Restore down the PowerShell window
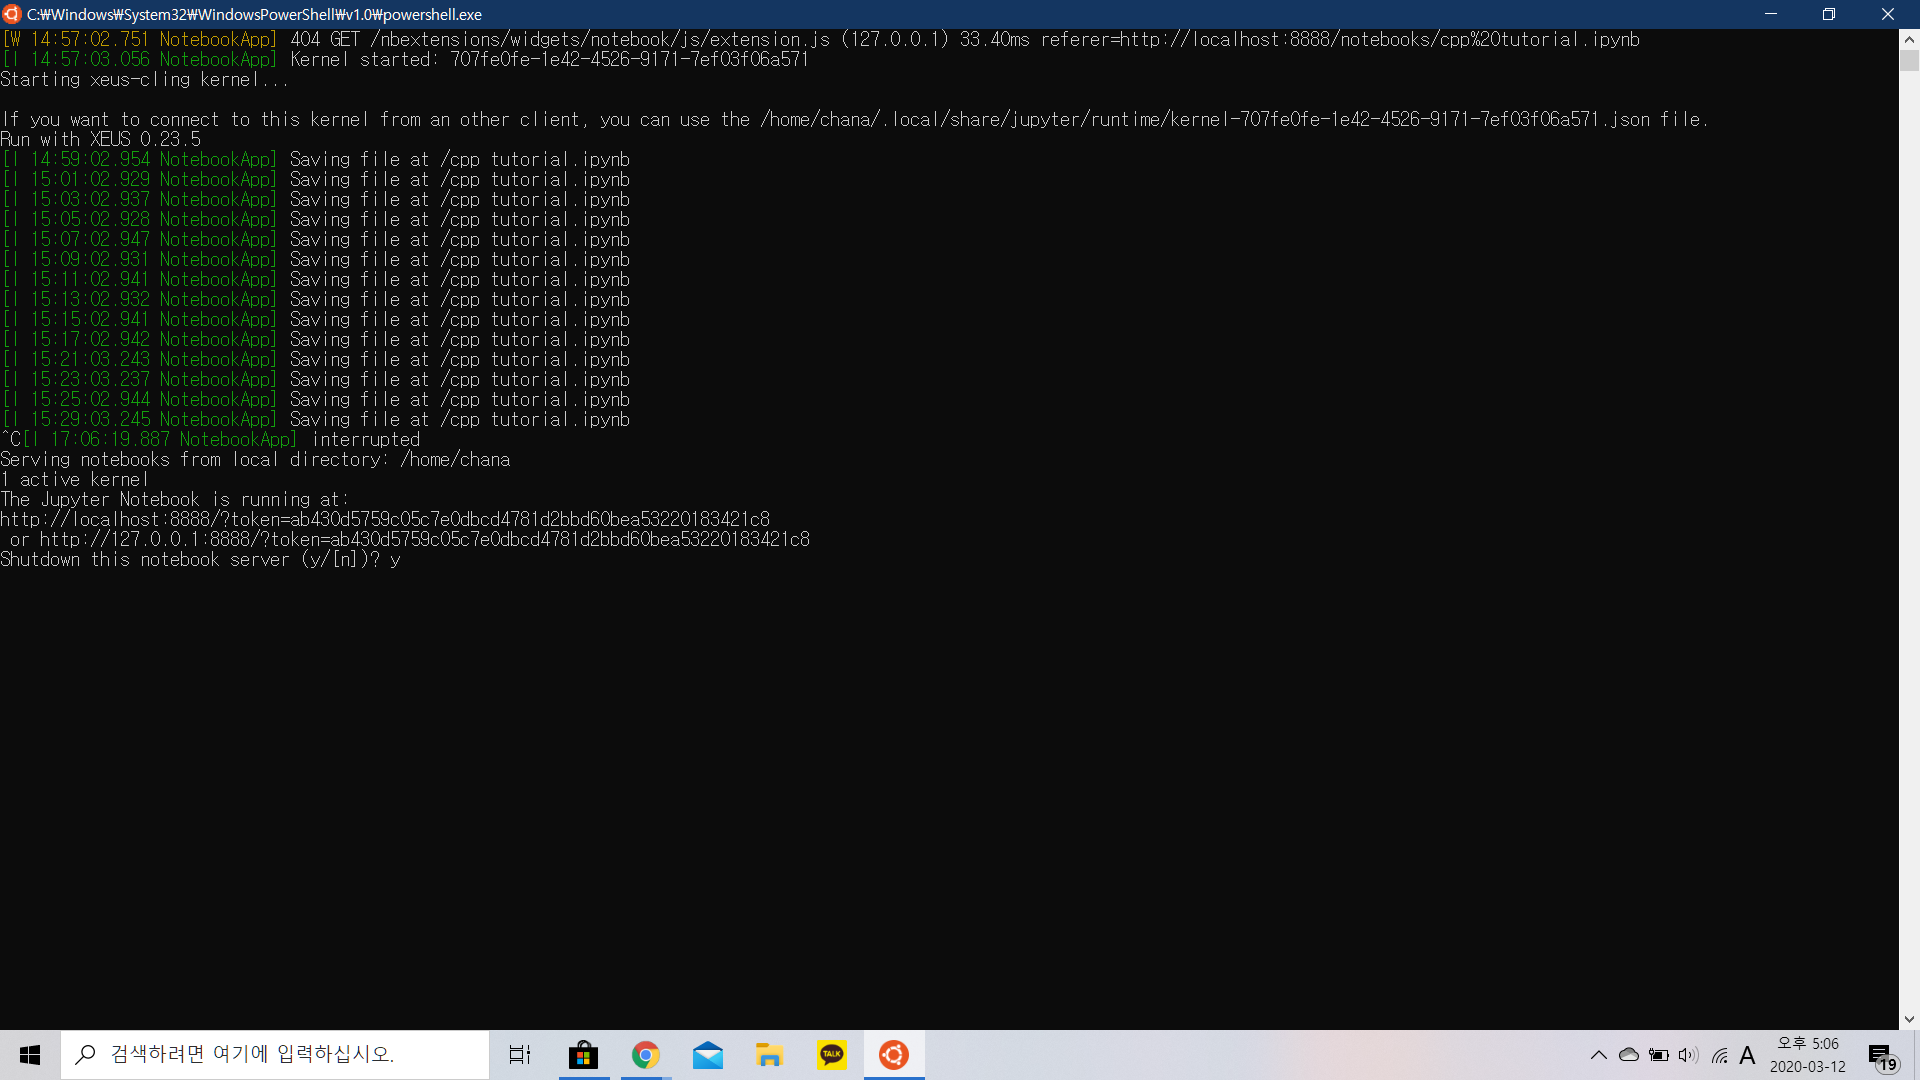This screenshot has width=1920, height=1080. pyautogui.click(x=1829, y=14)
